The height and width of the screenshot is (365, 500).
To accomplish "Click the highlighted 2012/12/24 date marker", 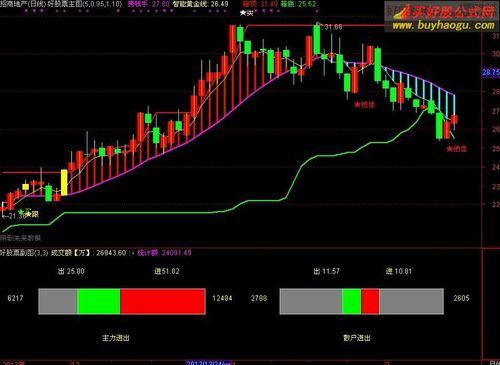I will click(209, 363).
